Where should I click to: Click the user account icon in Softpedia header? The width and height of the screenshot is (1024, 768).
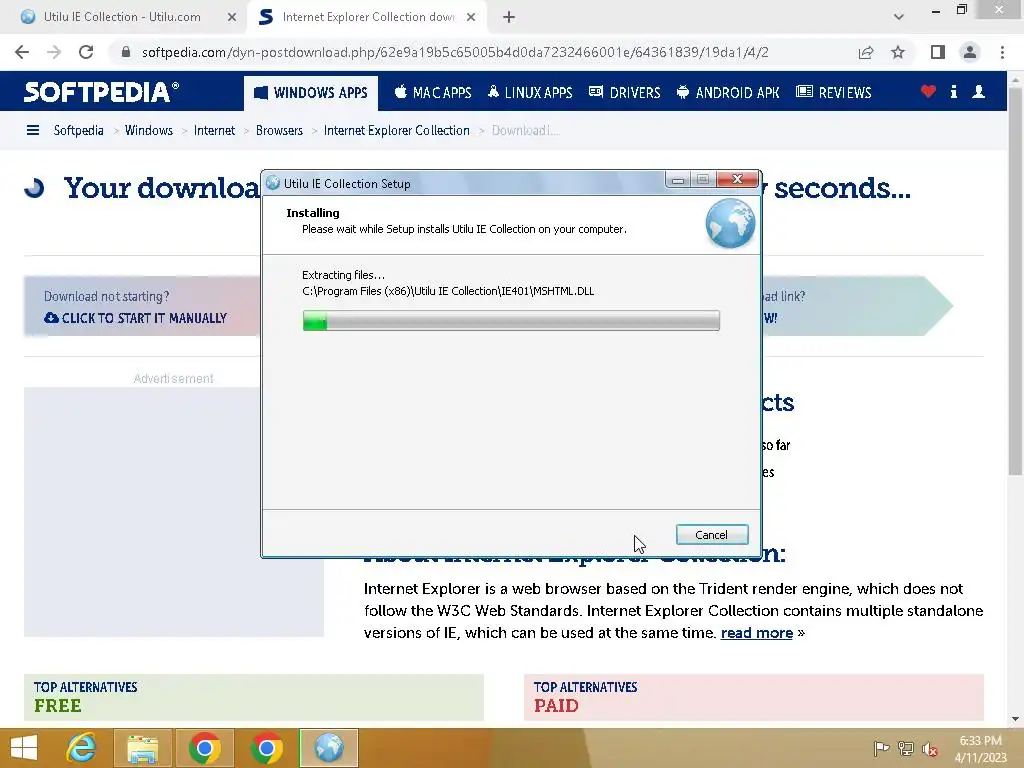[978, 91]
